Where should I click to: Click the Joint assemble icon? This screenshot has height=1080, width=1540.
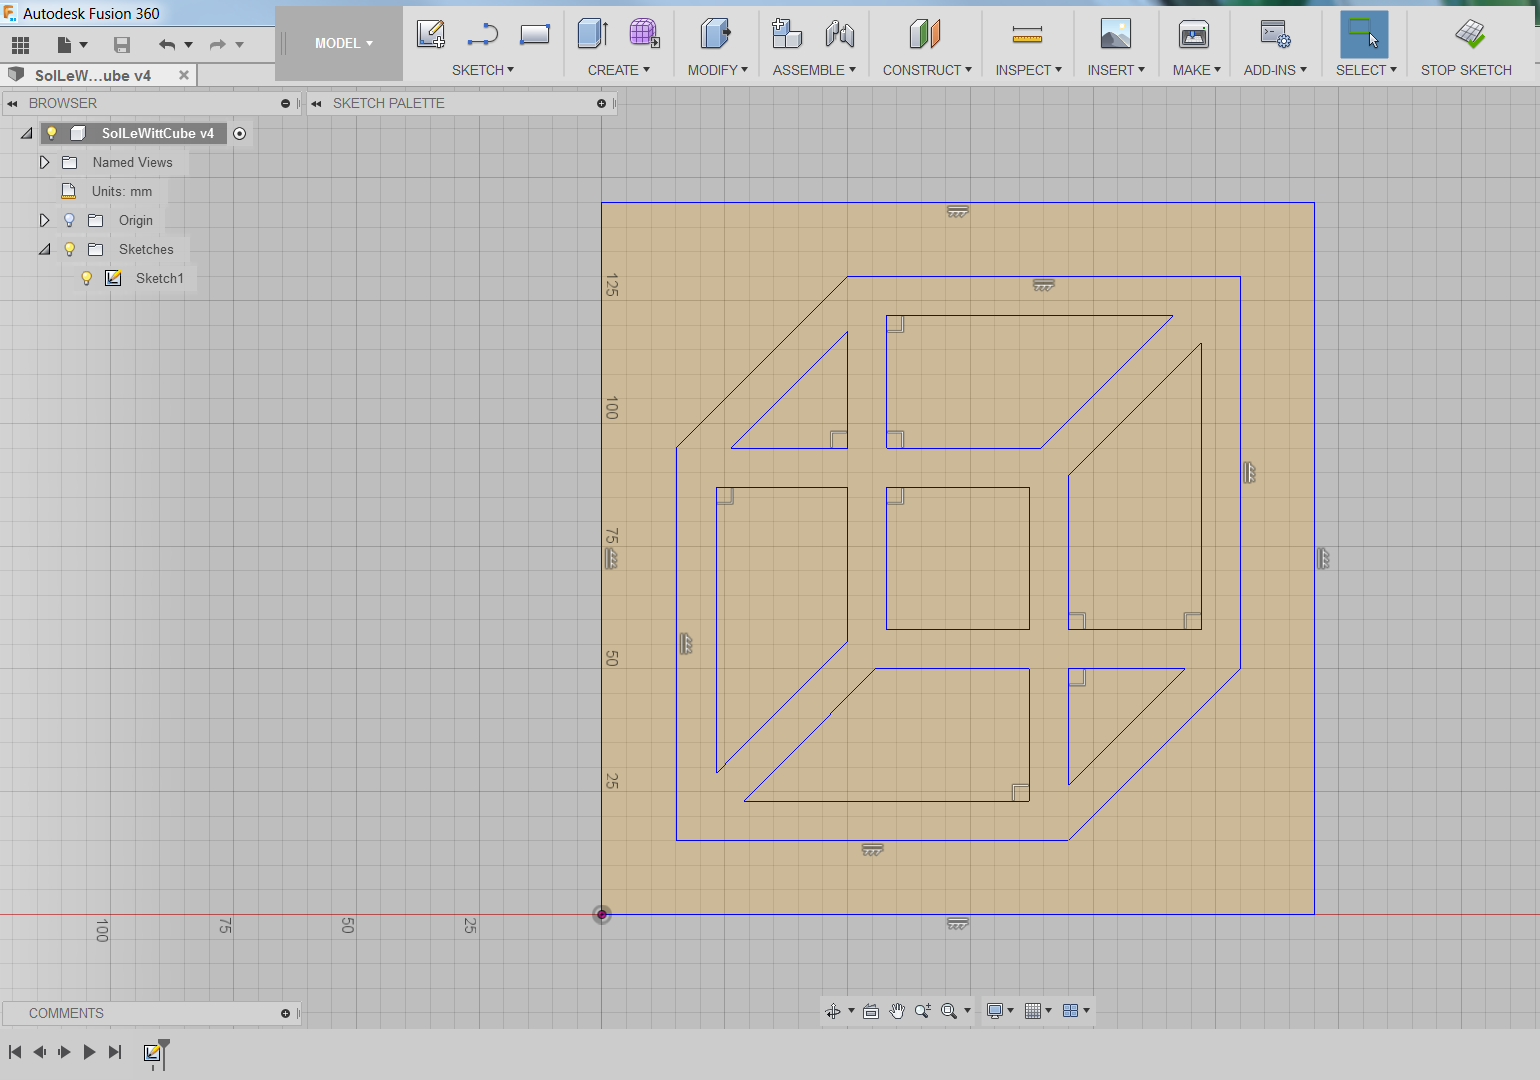[840, 34]
